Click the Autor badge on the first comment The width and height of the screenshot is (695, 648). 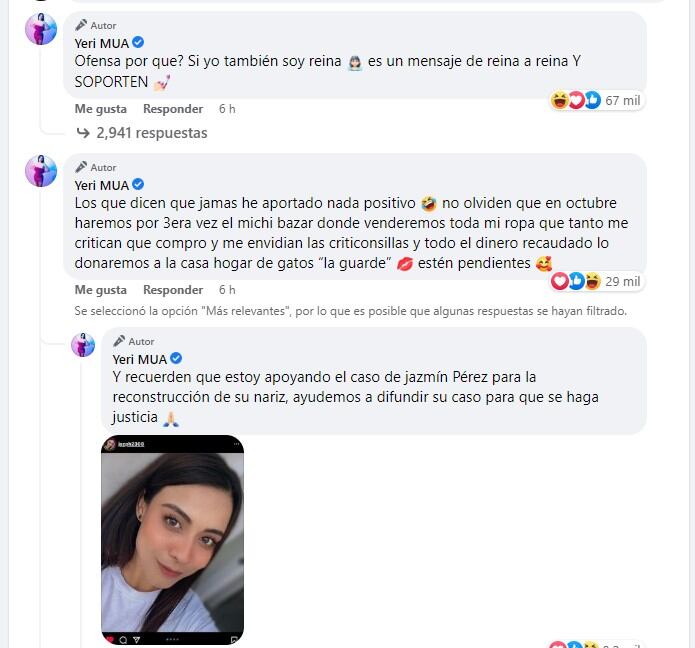coord(96,26)
